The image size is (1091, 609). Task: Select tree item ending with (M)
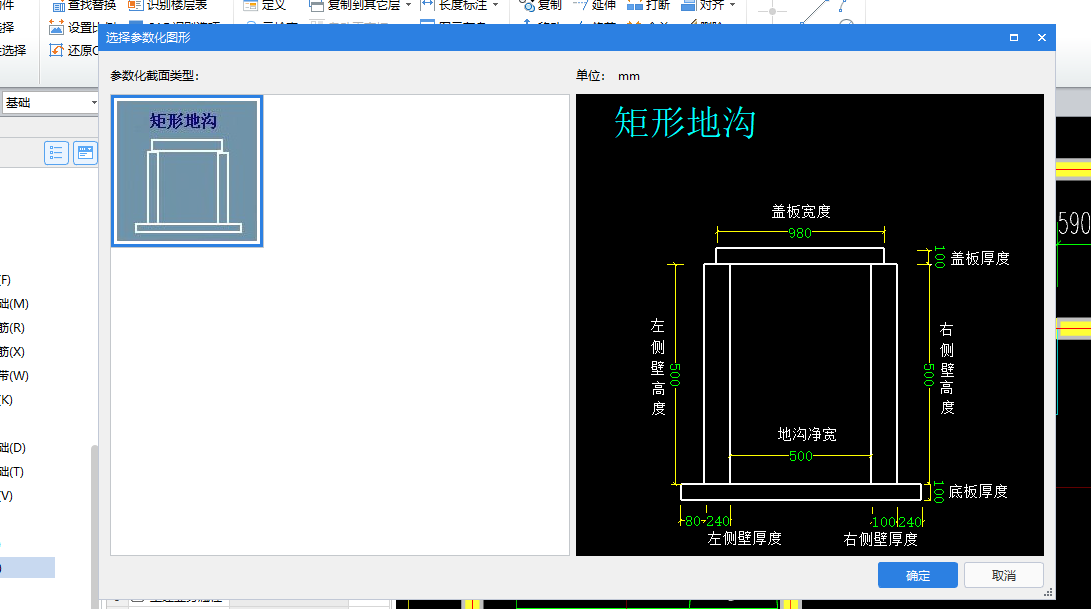[x=14, y=304]
